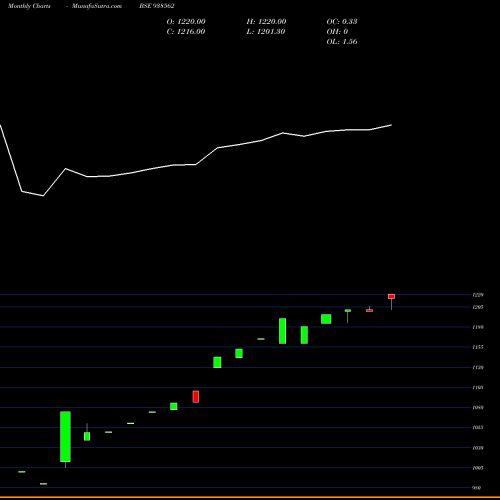Select the 'OL: 1.56' reading

[342, 42]
